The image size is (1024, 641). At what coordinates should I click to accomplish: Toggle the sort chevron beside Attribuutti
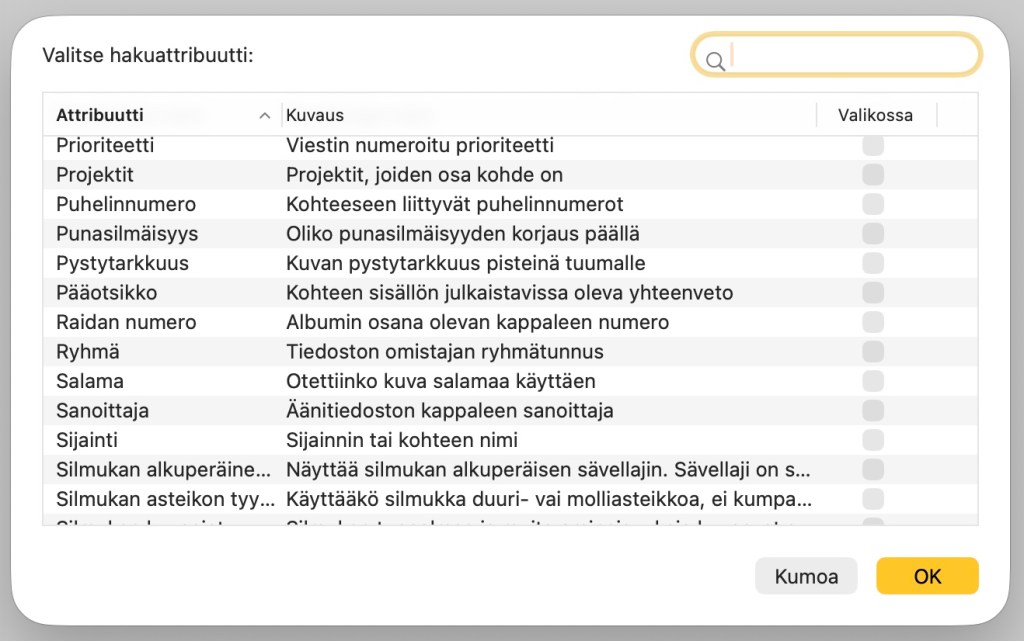(264, 115)
